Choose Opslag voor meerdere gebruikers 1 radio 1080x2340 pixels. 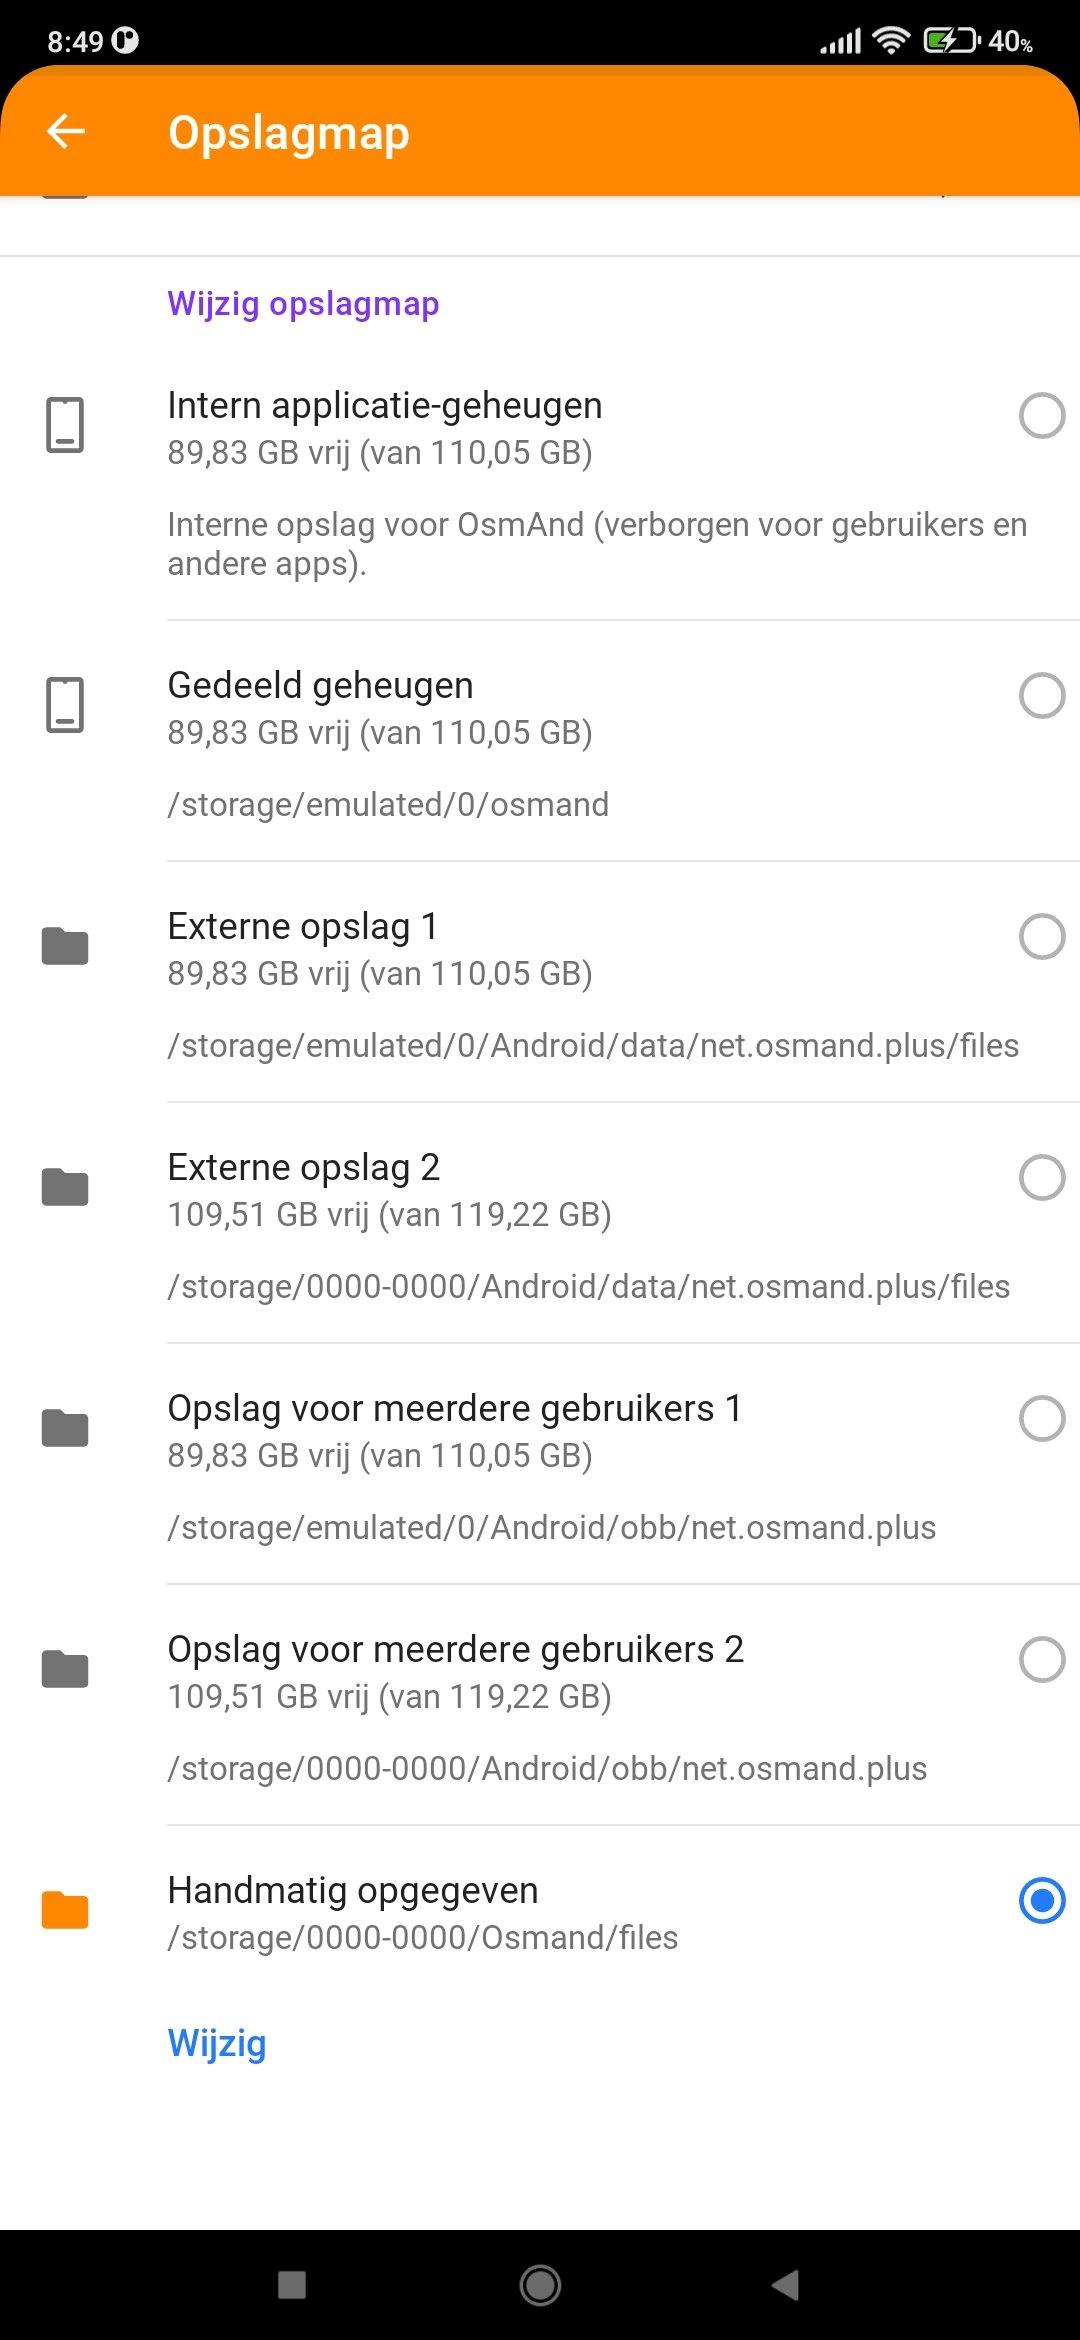tap(1041, 1419)
